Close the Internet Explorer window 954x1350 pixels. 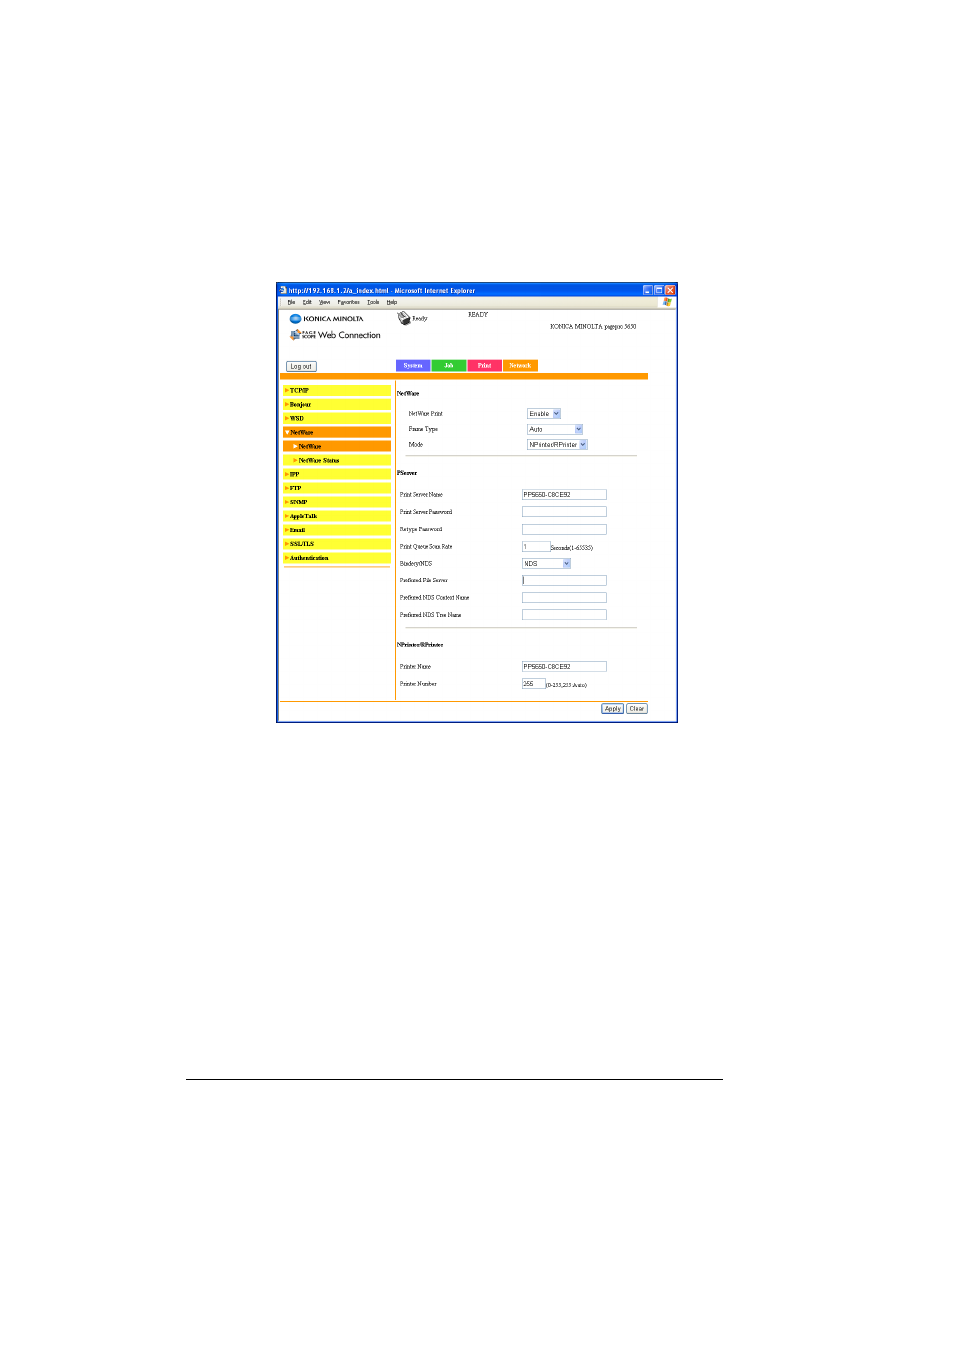tap(670, 290)
